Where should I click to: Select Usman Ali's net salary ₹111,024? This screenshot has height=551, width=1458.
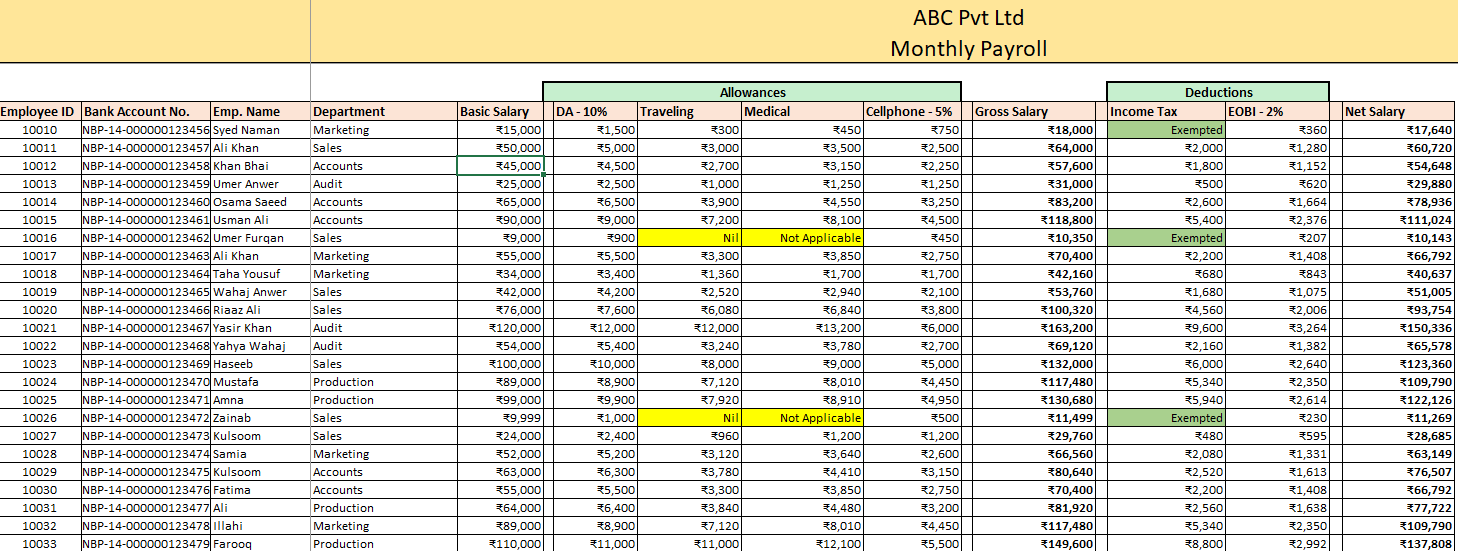[1398, 220]
